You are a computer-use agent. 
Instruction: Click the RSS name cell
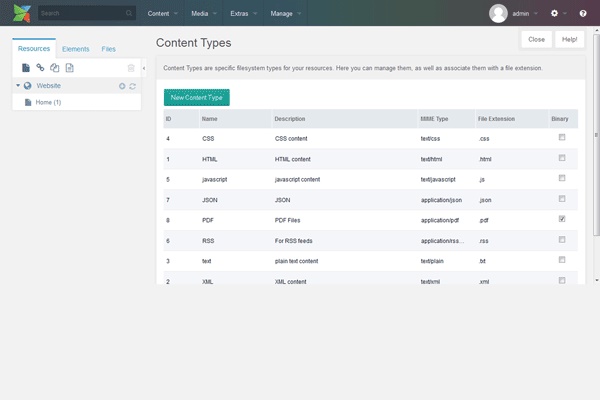click(x=208, y=241)
